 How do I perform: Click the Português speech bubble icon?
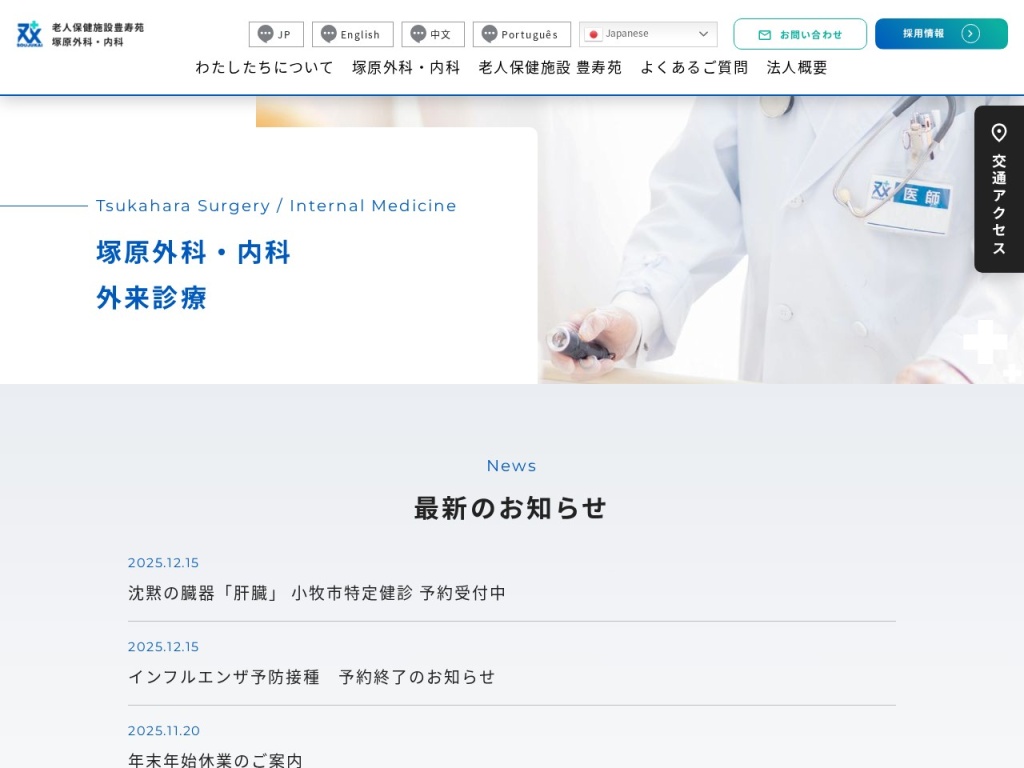tap(489, 34)
